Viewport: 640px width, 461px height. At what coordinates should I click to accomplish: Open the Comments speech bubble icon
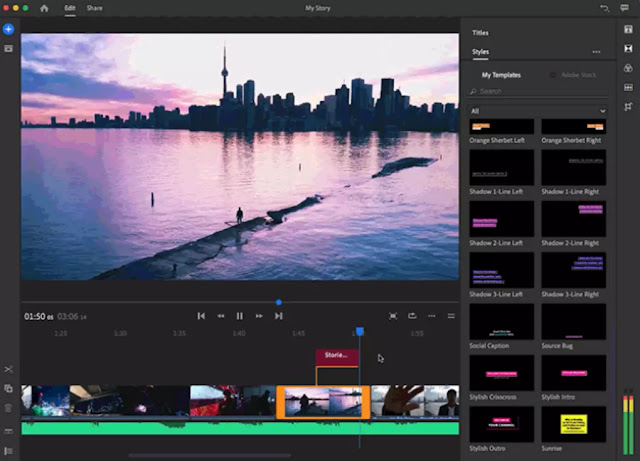[x=626, y=8]
